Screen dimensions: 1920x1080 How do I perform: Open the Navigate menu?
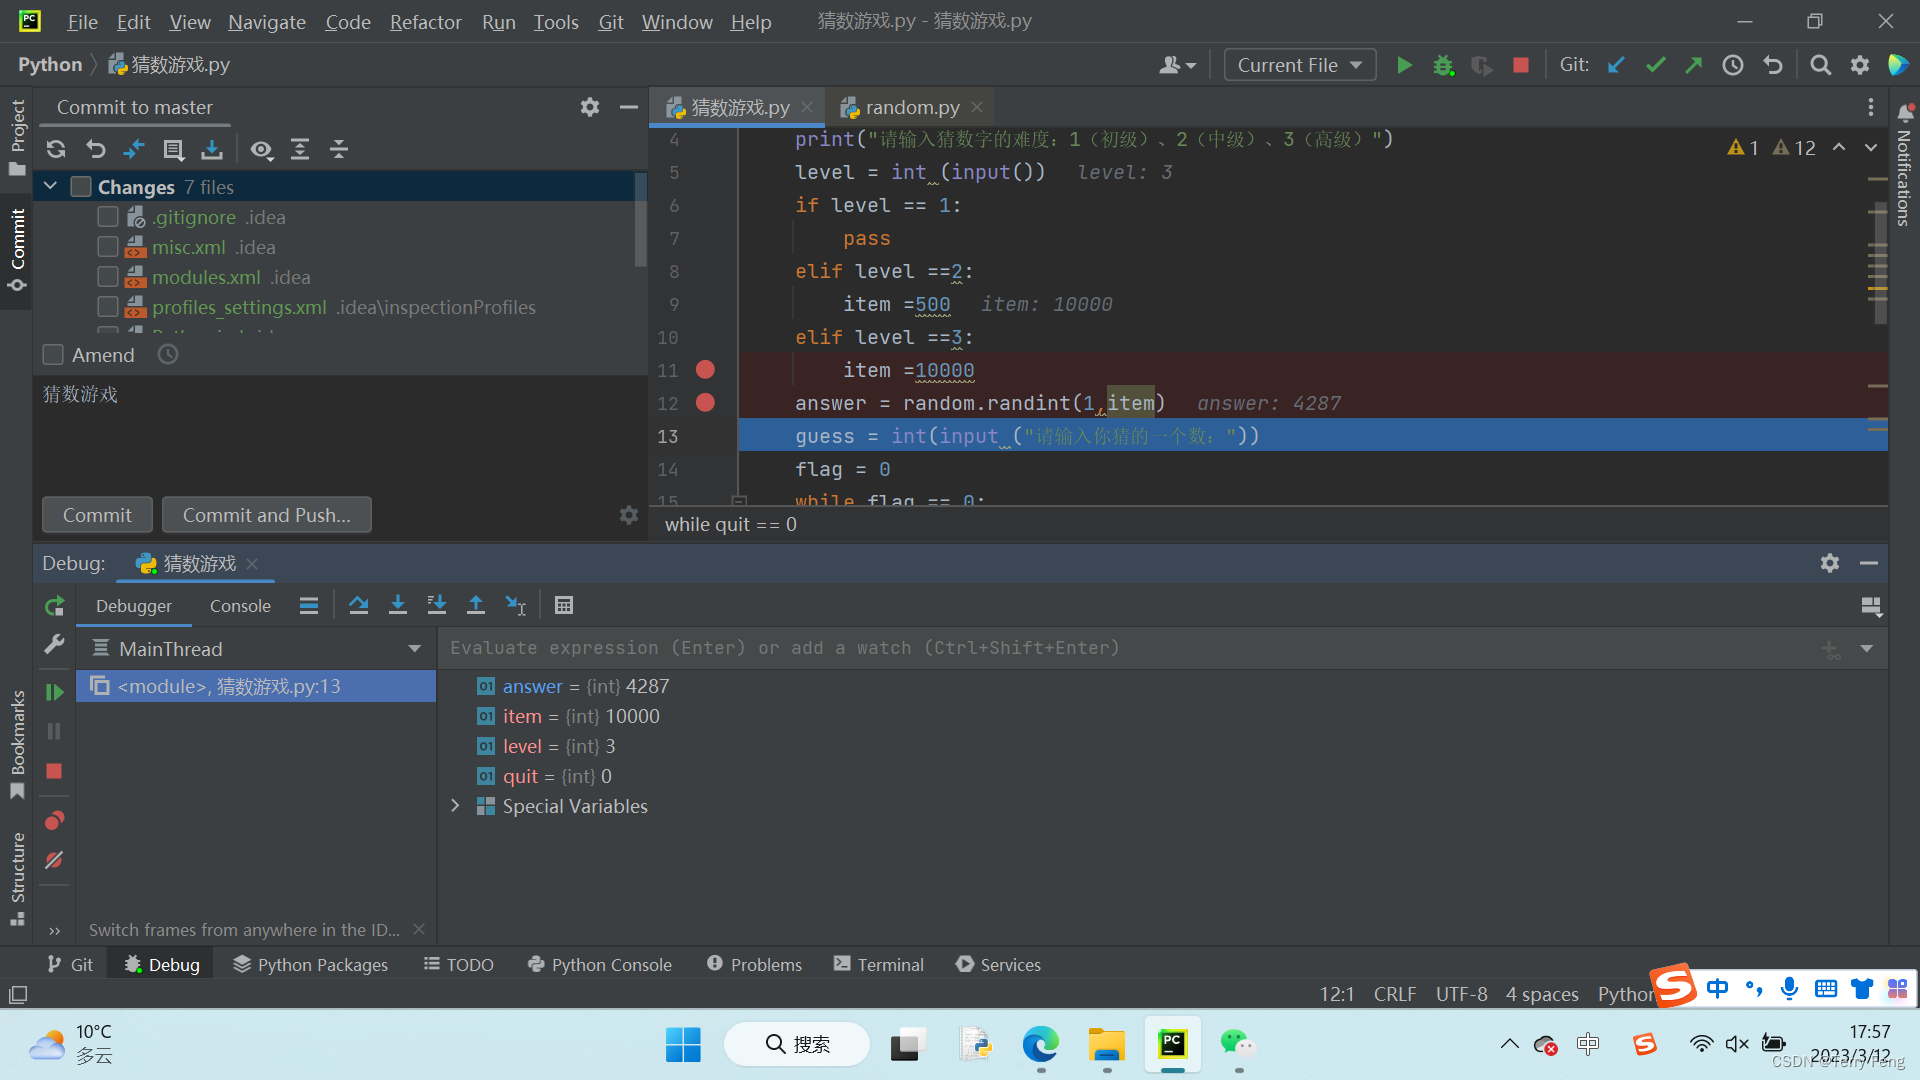pyautogui.click(x=266, y=22)
